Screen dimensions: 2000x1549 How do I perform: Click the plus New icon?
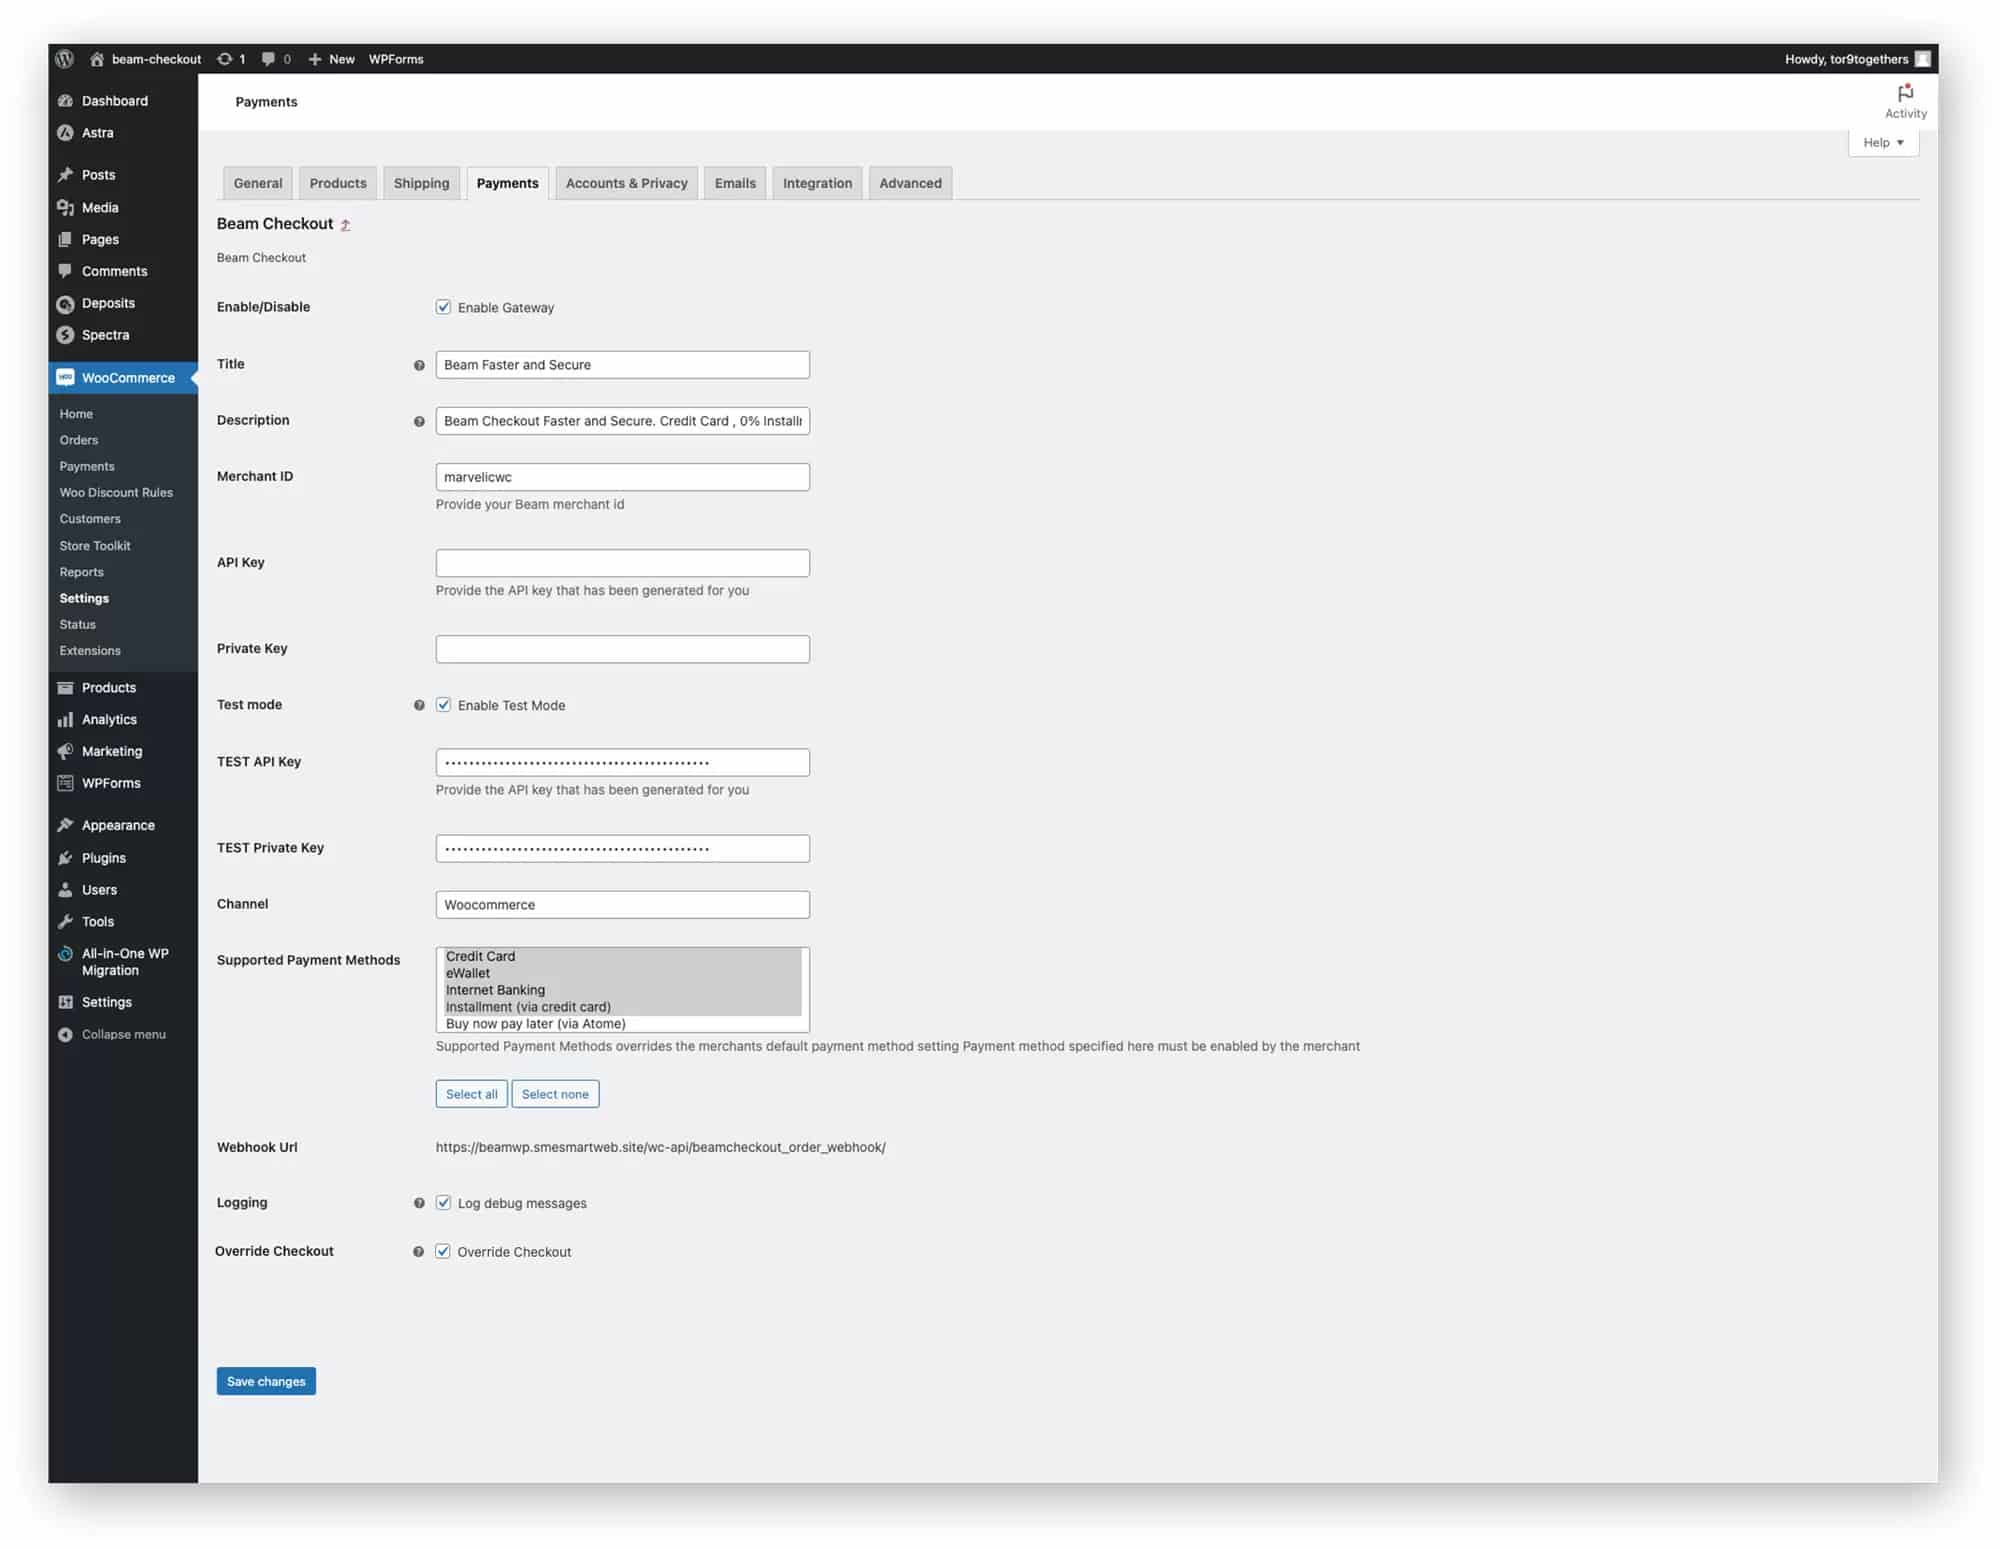click(315, 59)
